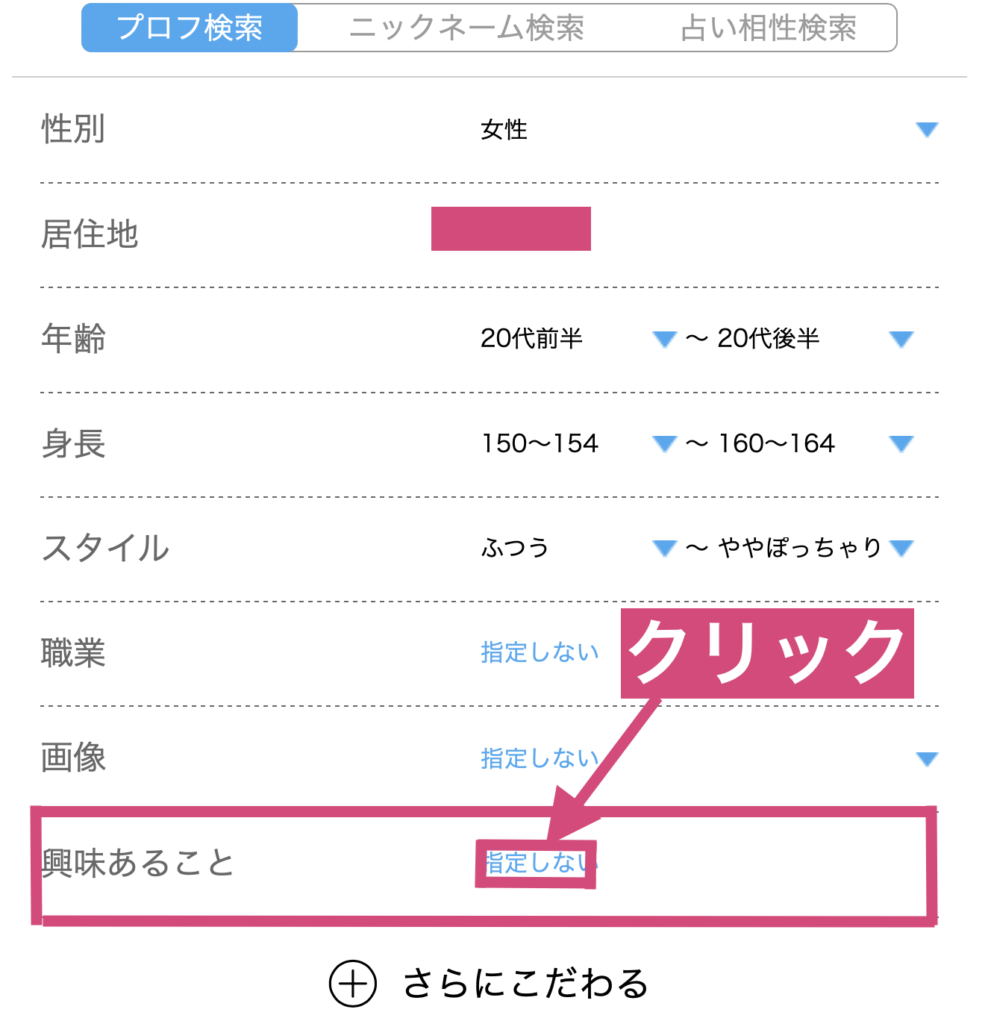This screenshot has width=991, height=1024.
Task: Click 指定しない in the 画像 row
Action: (539, 758)
